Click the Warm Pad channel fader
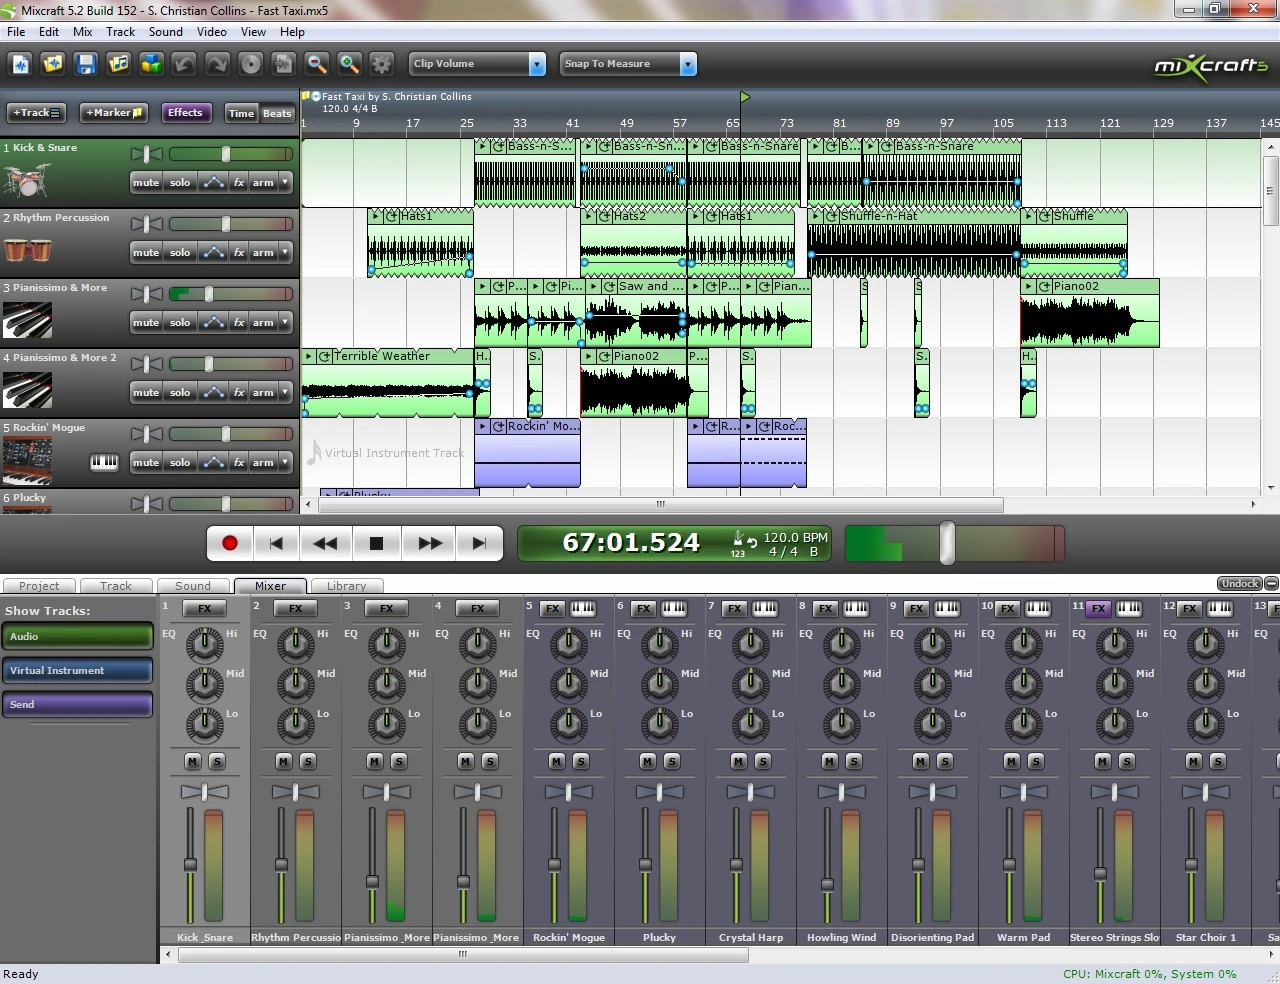This screenshot has height=984, width=1280. pyautogui.click(x=1009, y=864)
